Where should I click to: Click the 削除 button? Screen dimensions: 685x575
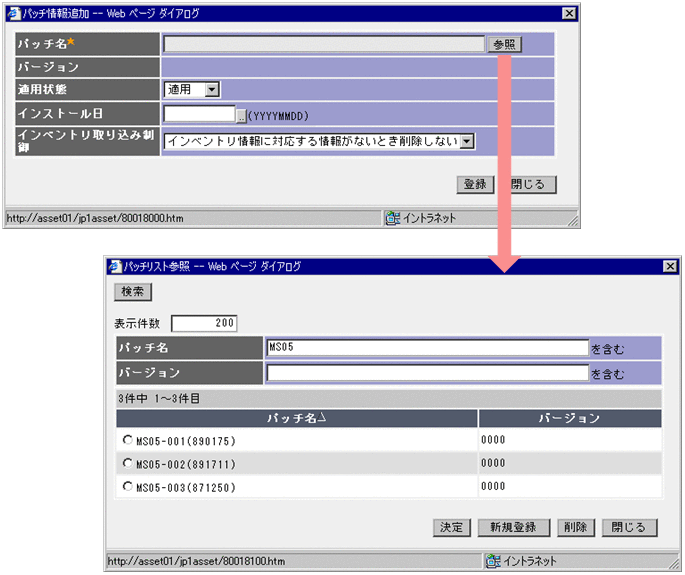coord(575,527)
